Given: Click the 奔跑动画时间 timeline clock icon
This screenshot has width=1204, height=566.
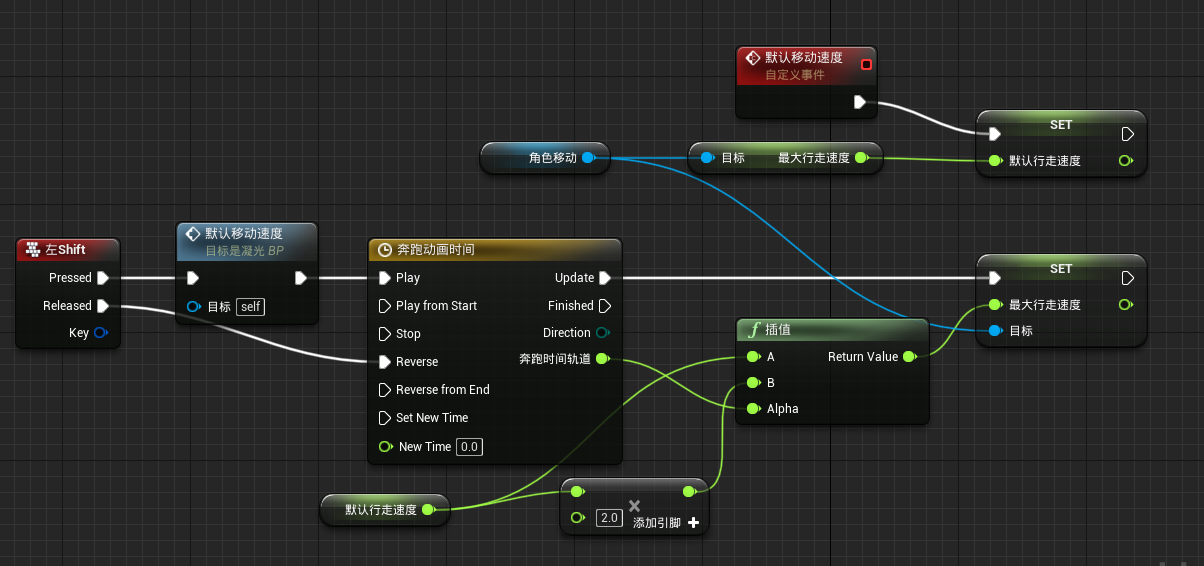Looking at the screenshot, I should click(x=385, y=250).
